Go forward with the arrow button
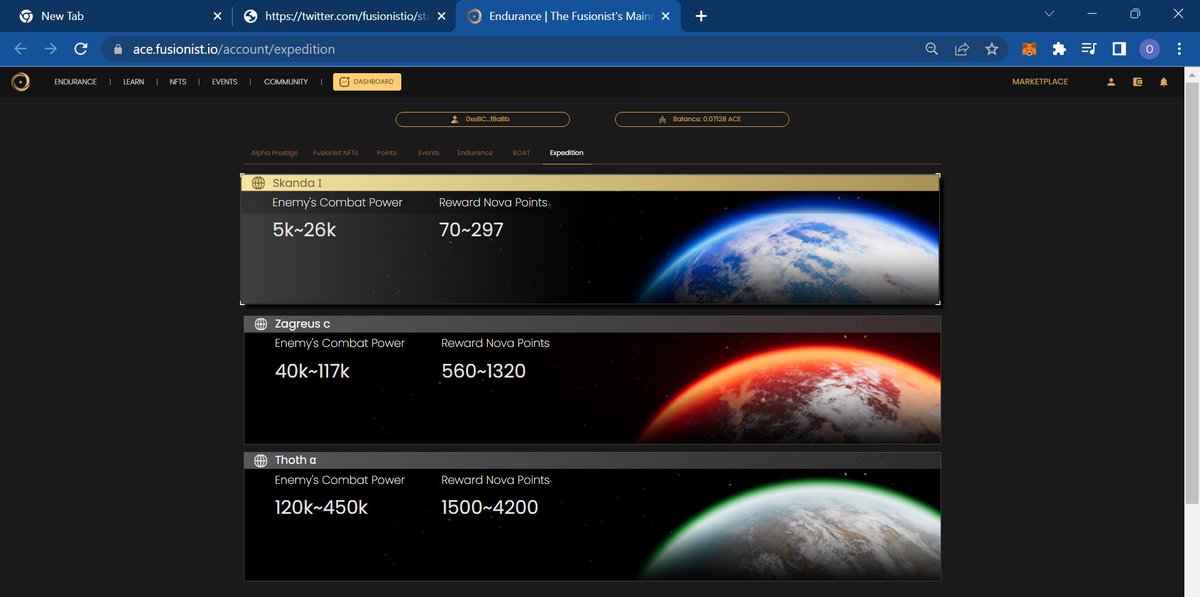This screenshot has width=1200, height=597. point(50,48)
